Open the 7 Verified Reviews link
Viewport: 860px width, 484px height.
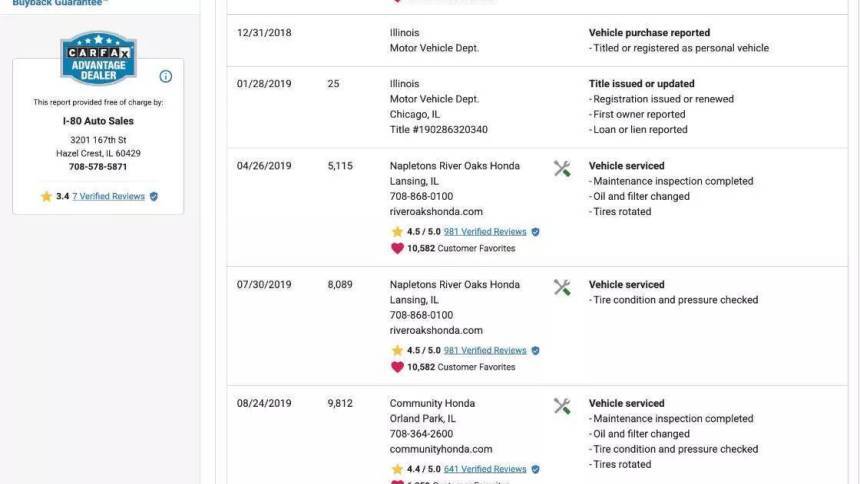(x=109, y=196)
